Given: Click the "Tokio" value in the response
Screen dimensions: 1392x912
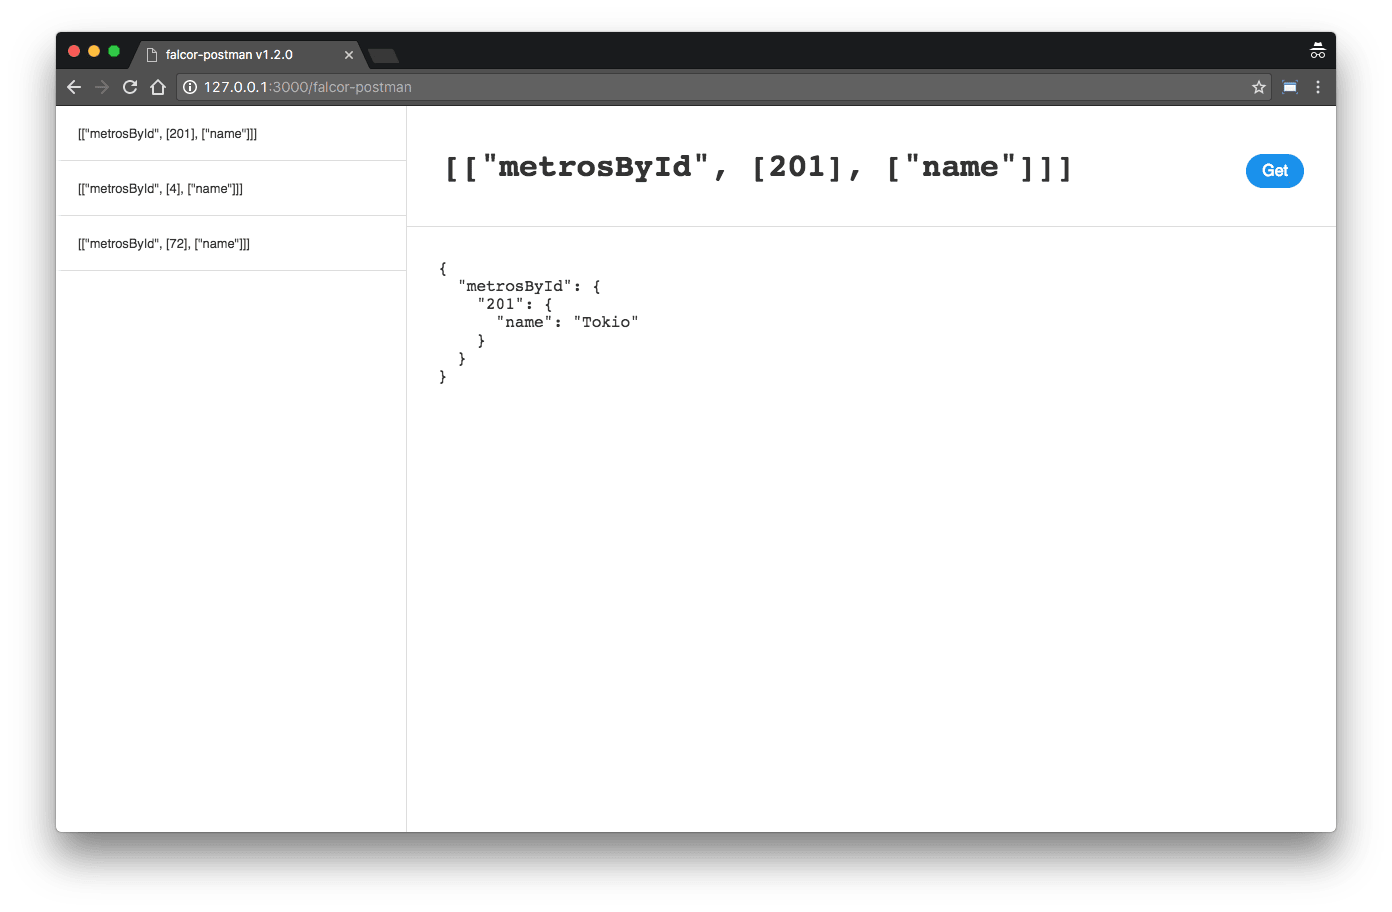Looking at the screenshot, I should pyautogui.click(x=606, y=322).
